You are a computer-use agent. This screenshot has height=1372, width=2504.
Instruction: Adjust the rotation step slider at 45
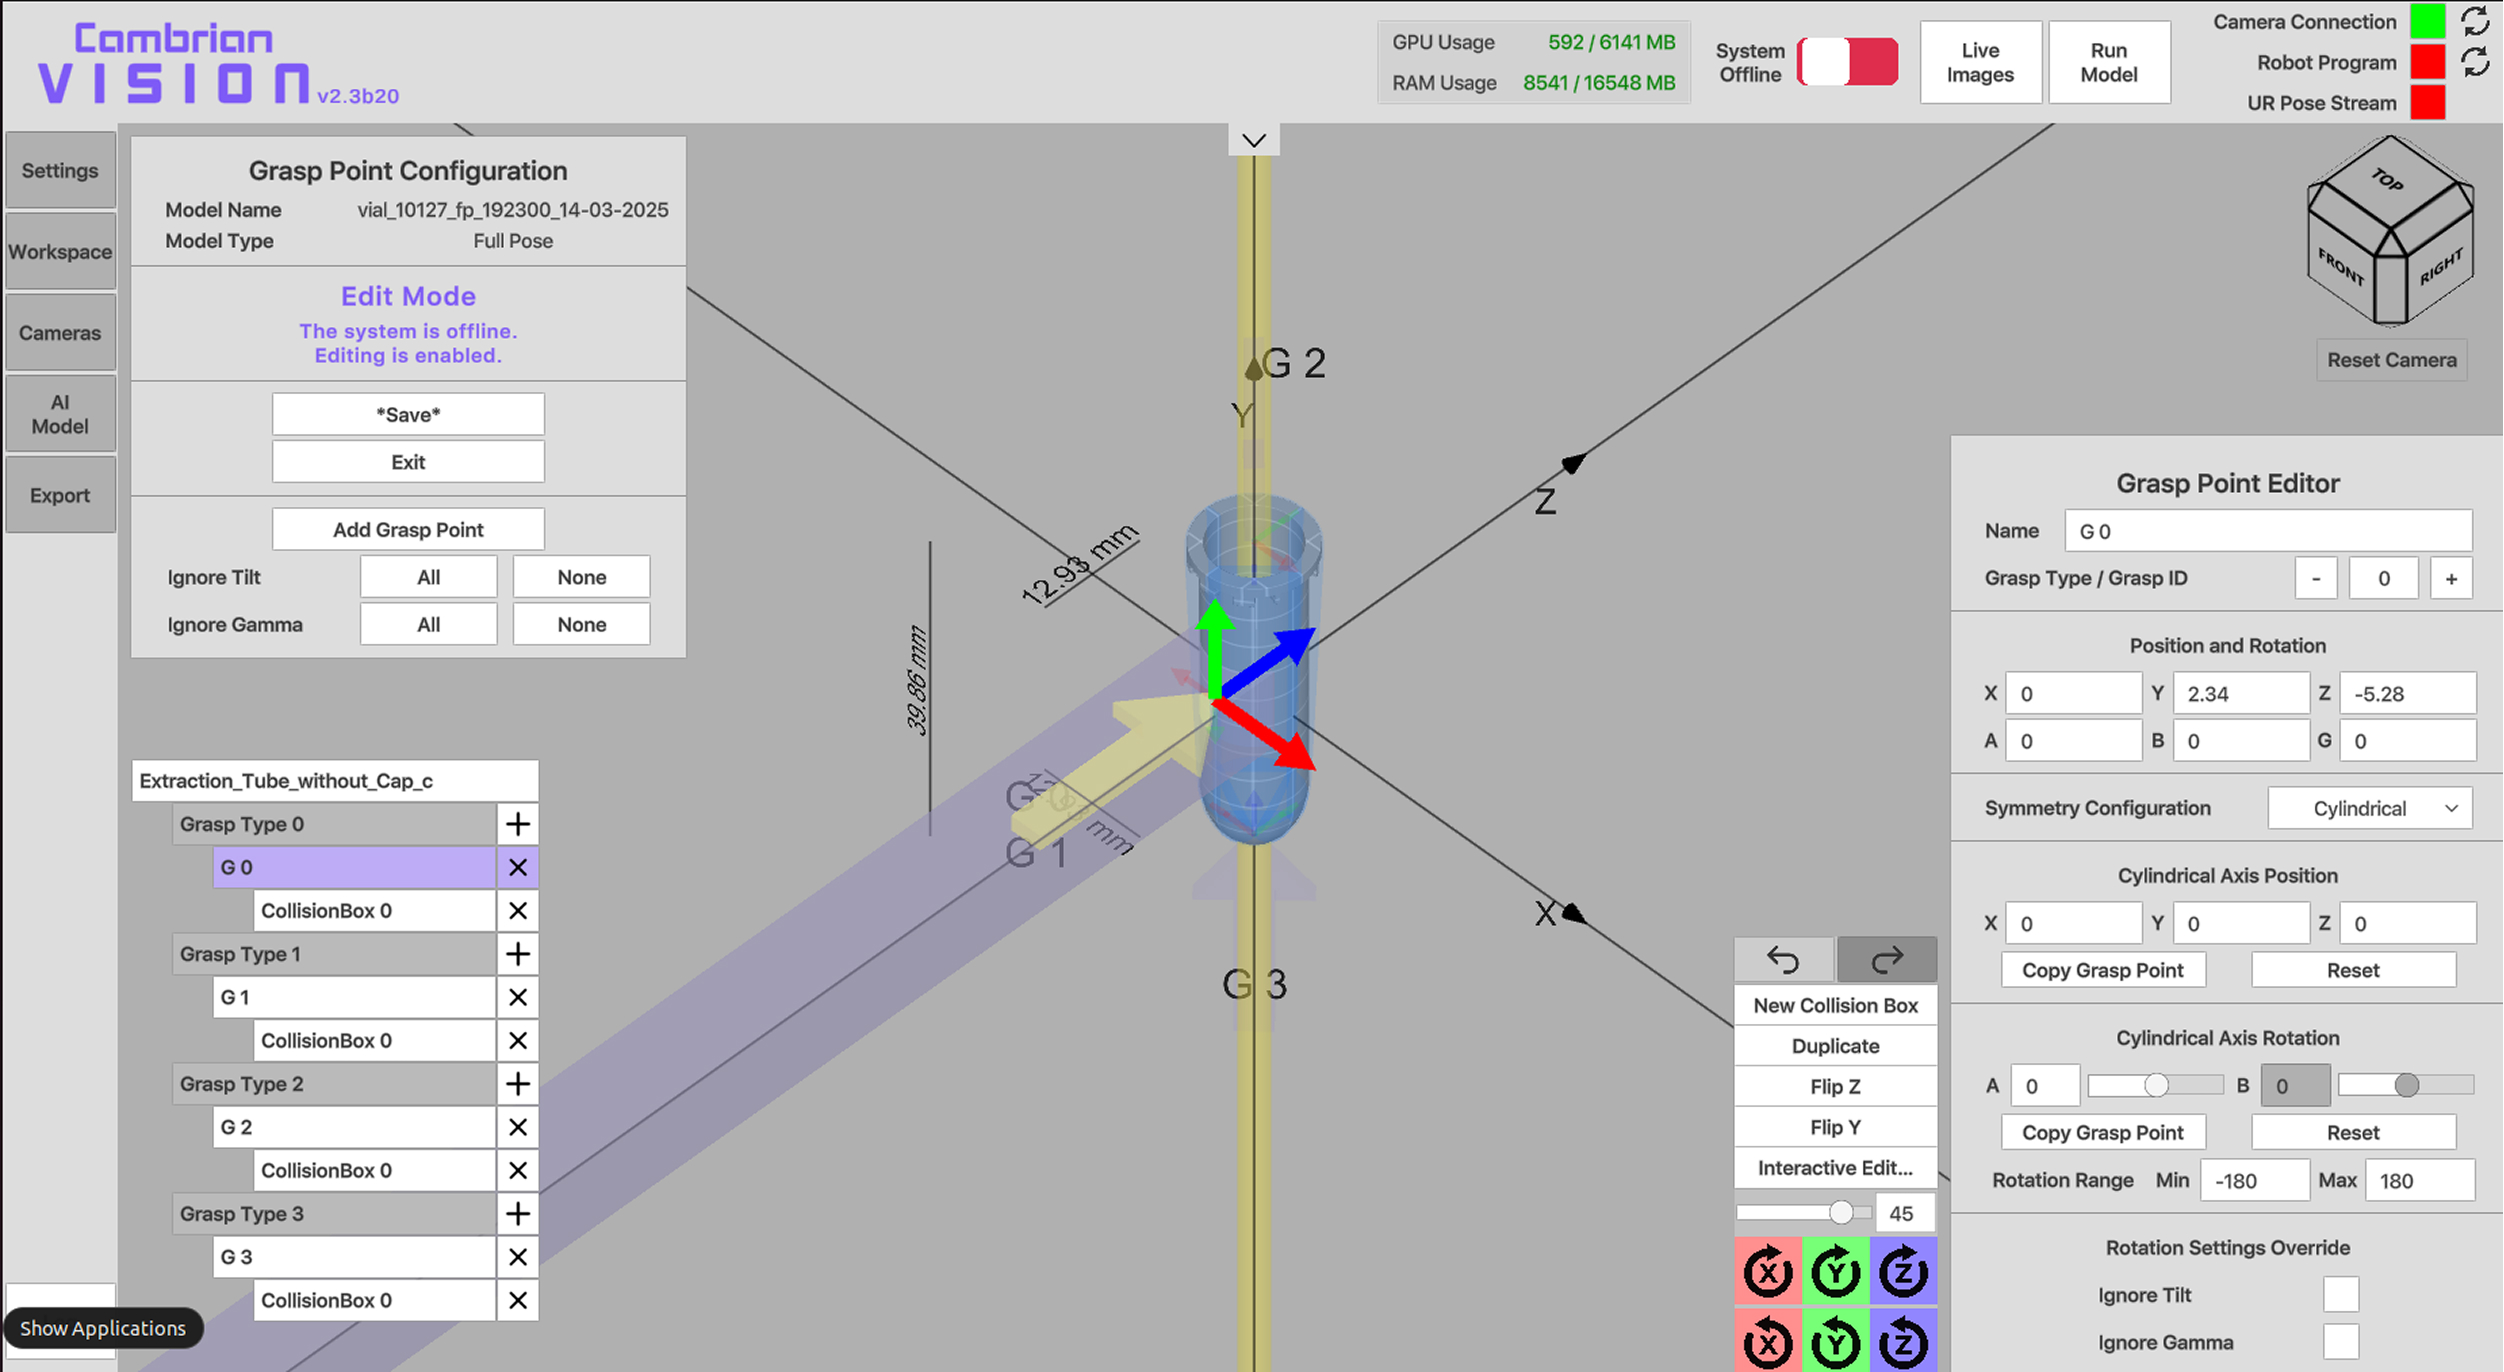pyautogui.click(x=1840, y=1213)
